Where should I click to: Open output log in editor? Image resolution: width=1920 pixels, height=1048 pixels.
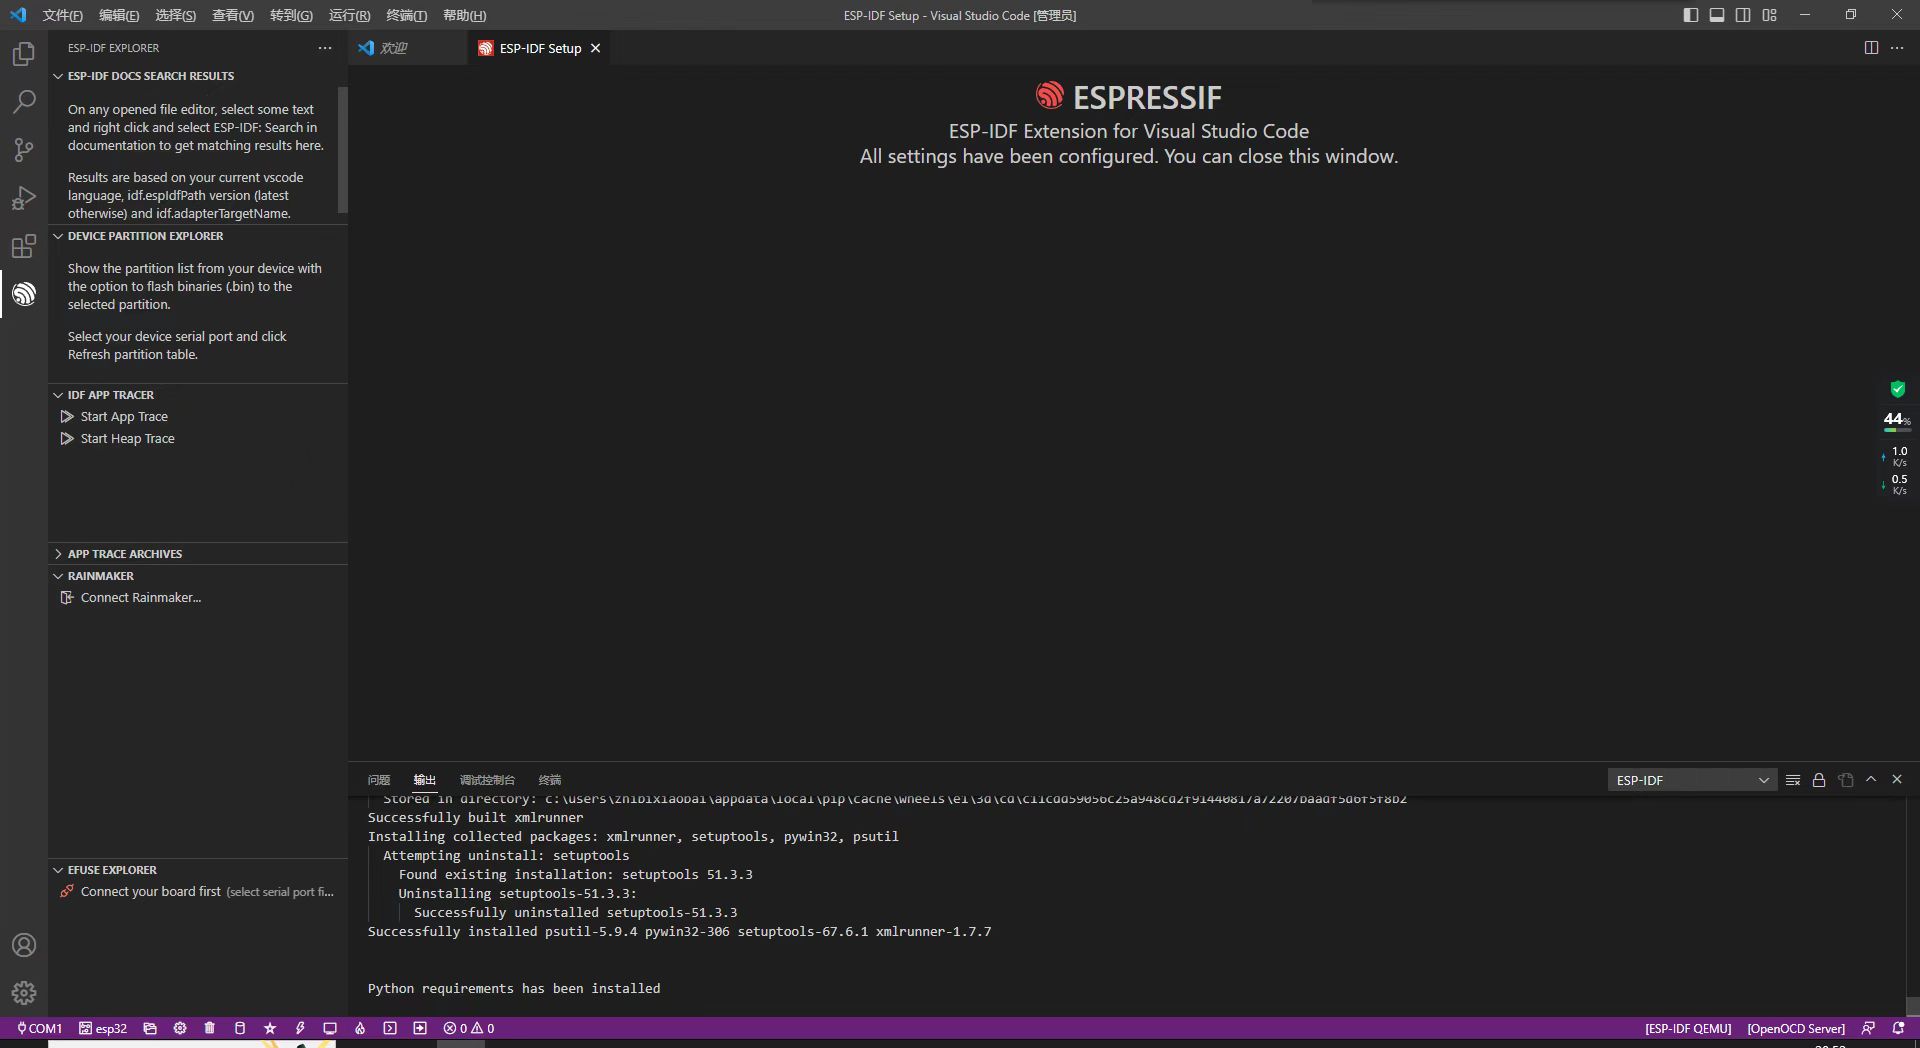[x=1845, y=780]
